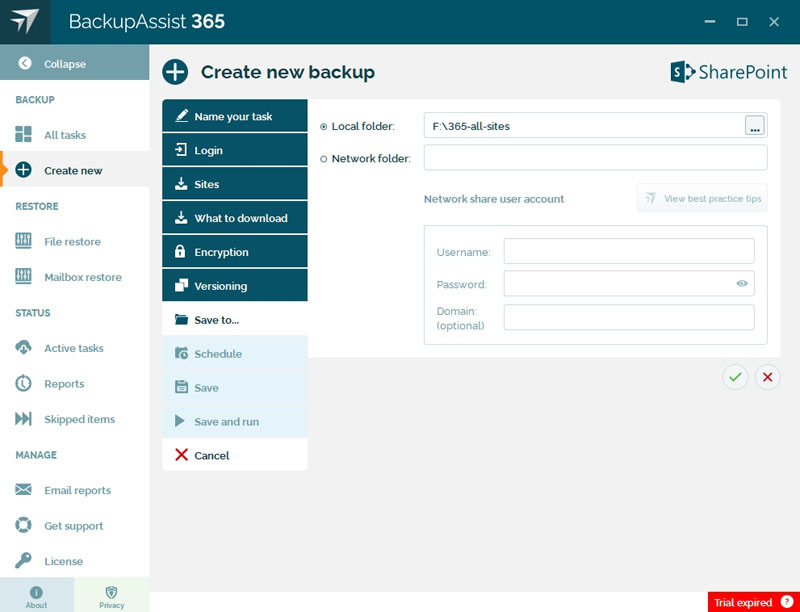Viewport: 800px width, 612px height.
Task: Browse for local folder with ellipsis button
Action: (x=755, y=125)
